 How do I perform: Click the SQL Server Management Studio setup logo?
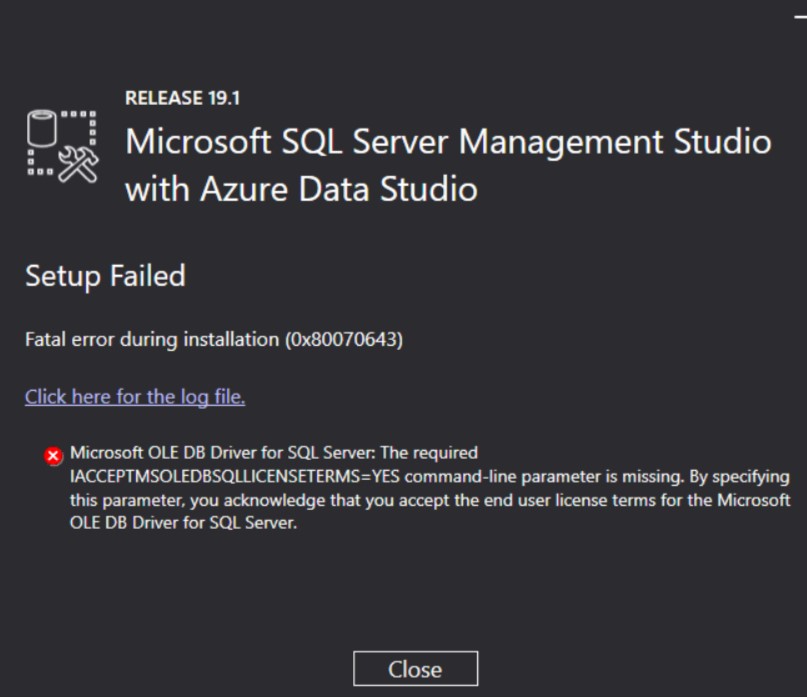[61, 146]
